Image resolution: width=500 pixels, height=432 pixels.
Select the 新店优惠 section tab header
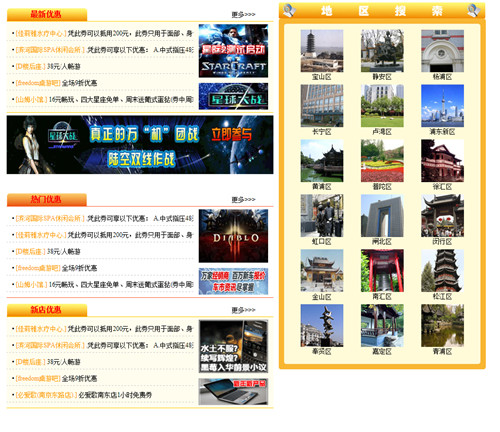(x=47, y=310)
